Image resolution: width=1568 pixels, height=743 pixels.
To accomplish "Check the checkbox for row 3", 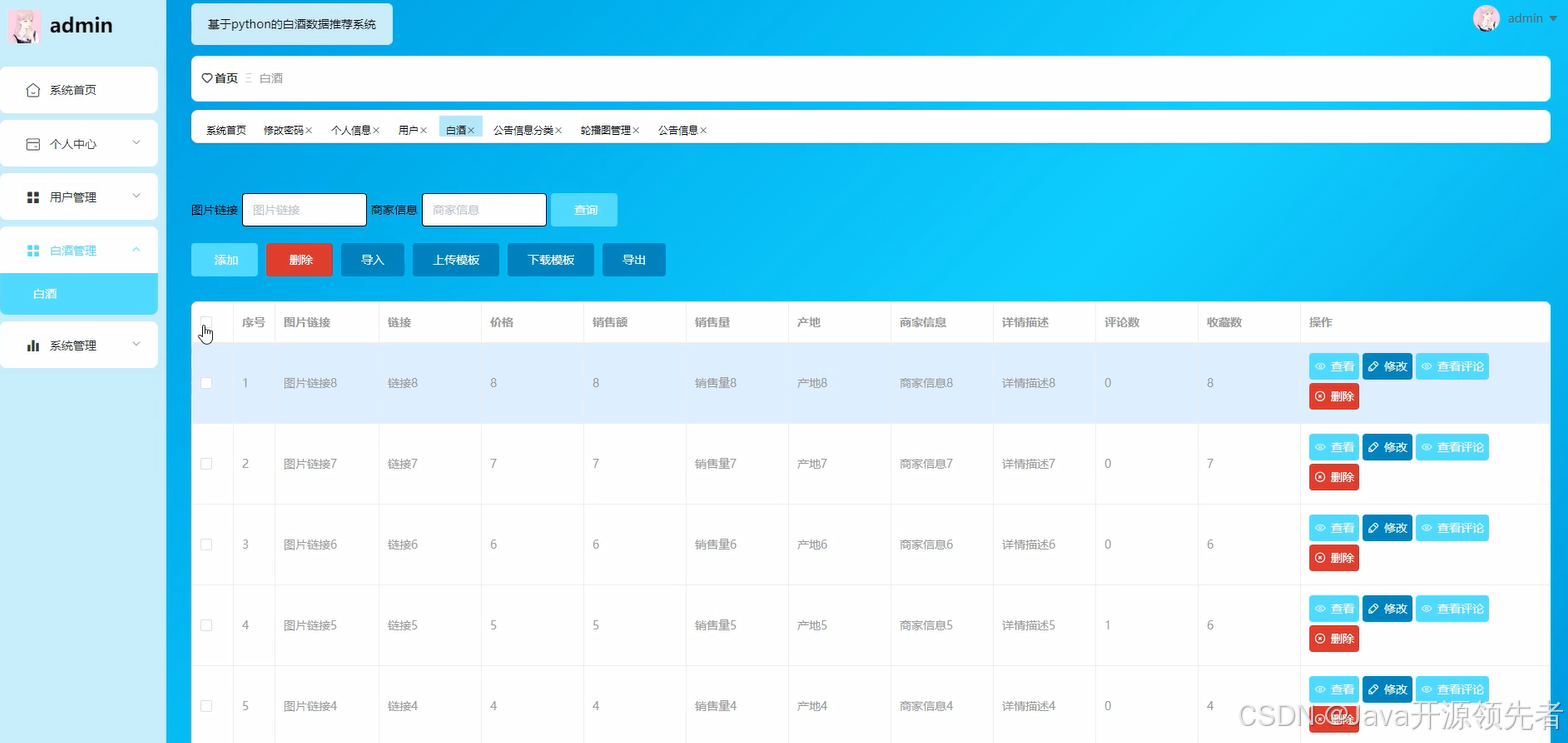I will (x=206, y=544).
